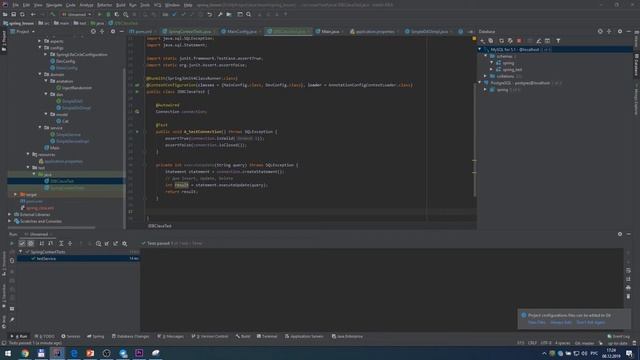The width and height of the screenshot is (640, 360).
Task: Toggle the pin icon in the Run panel sidebar
Action: pyautogui.click(x=12, y=320)
